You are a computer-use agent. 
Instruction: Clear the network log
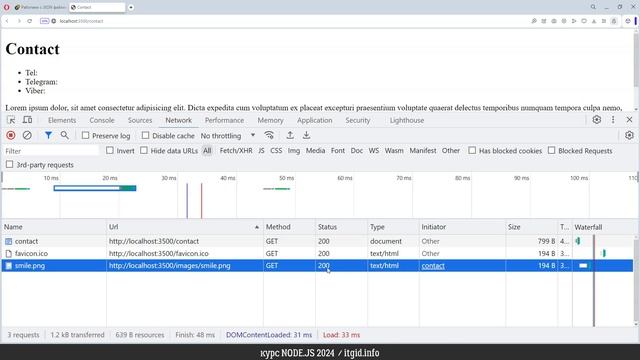click(x=27, y=136)
